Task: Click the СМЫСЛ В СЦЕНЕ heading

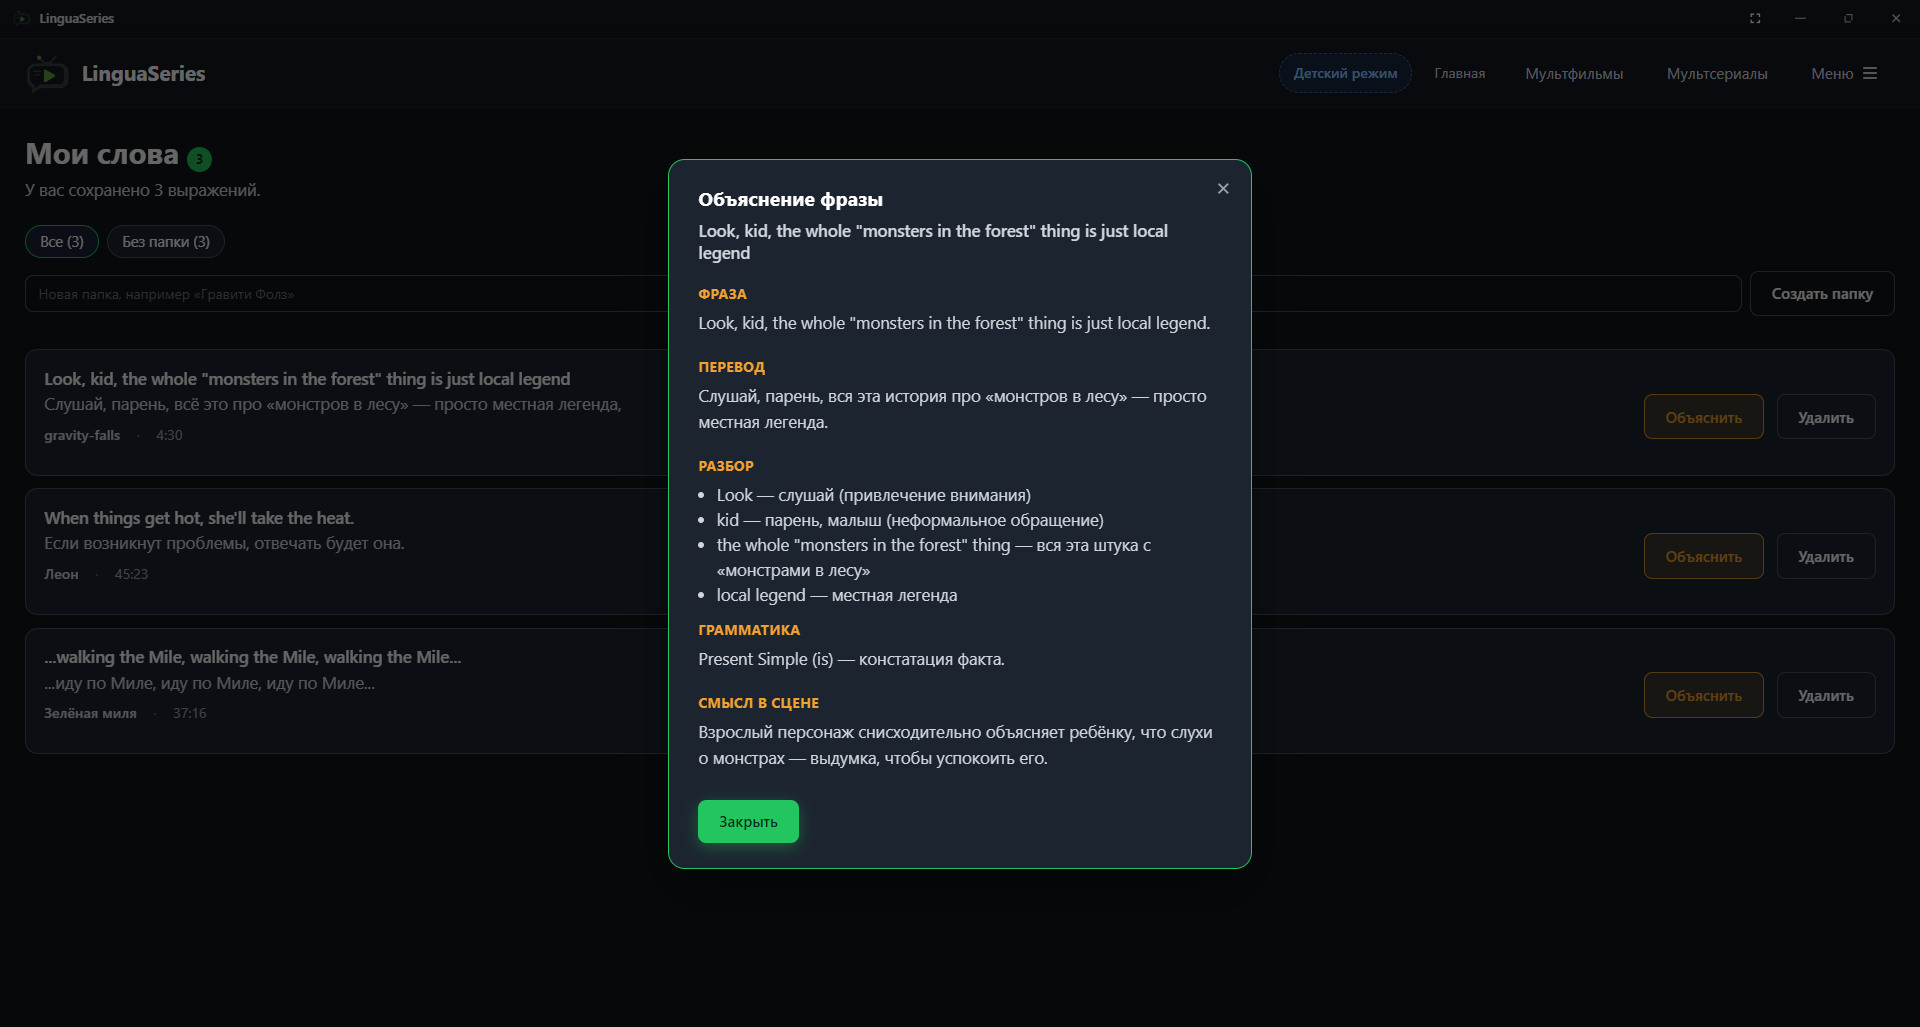Action: [758, 703]
